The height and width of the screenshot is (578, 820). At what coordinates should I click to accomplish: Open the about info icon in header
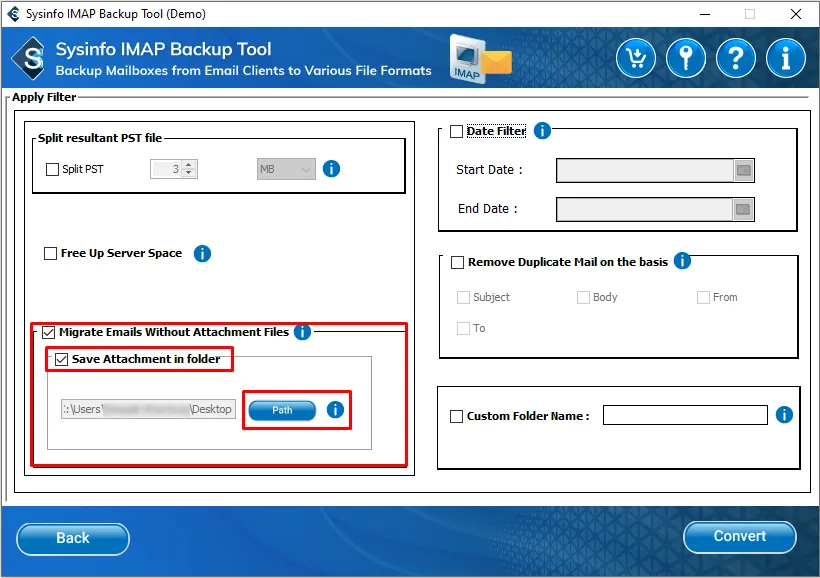[x=785, y=58]
